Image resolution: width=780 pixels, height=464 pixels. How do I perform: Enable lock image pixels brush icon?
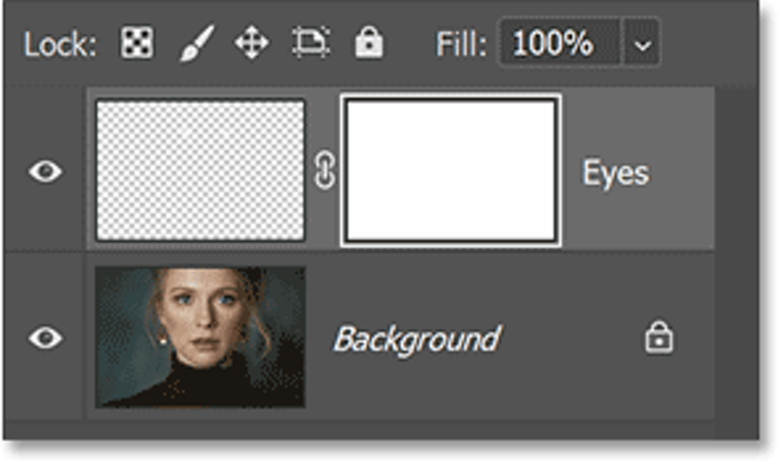(x=196, y=44)
